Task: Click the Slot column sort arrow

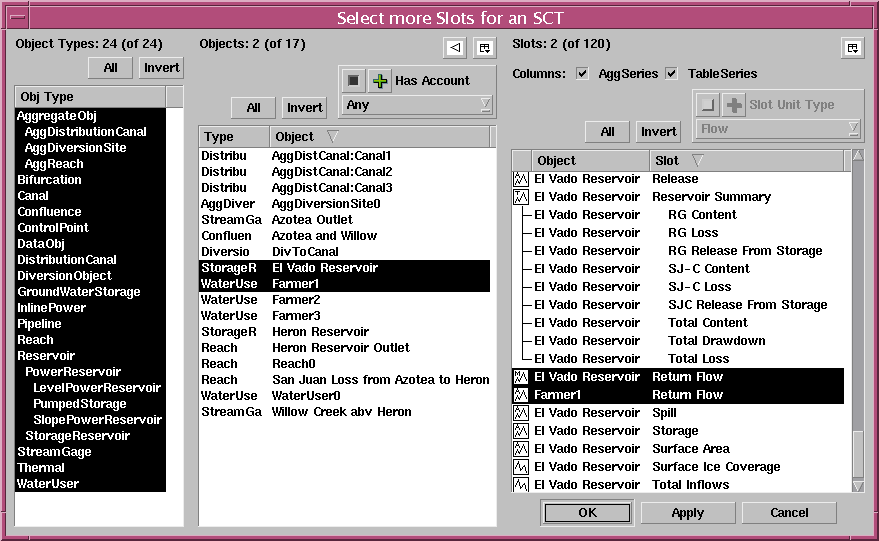Action: pos(697,161)
